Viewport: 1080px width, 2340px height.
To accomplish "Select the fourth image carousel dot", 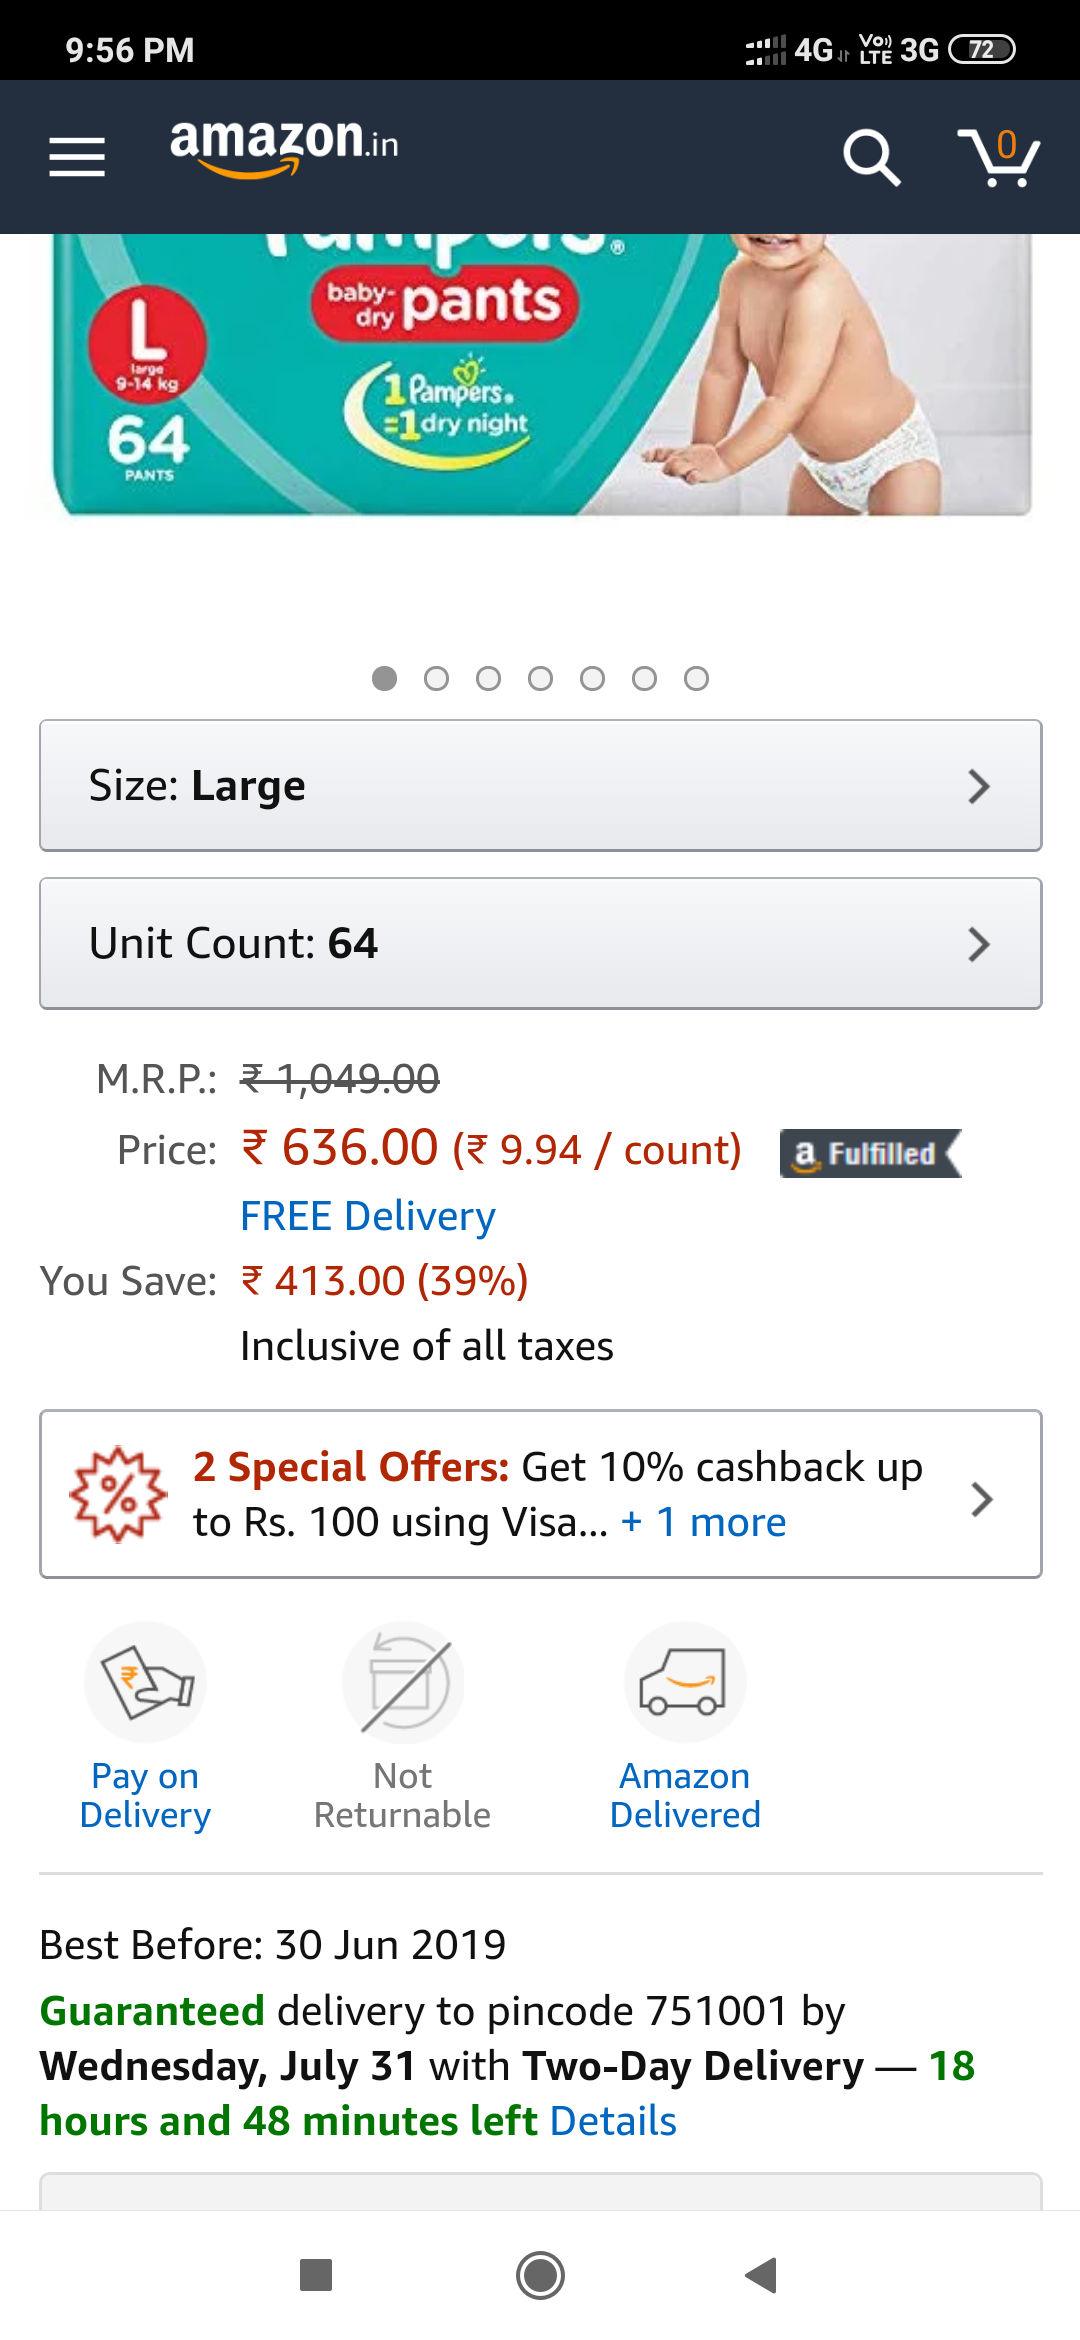I will (x=540, y=679).
